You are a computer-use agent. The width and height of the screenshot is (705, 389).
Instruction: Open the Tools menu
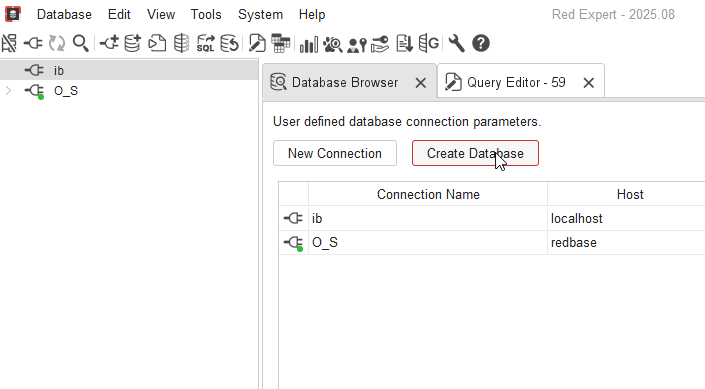(x=206, y=14)
